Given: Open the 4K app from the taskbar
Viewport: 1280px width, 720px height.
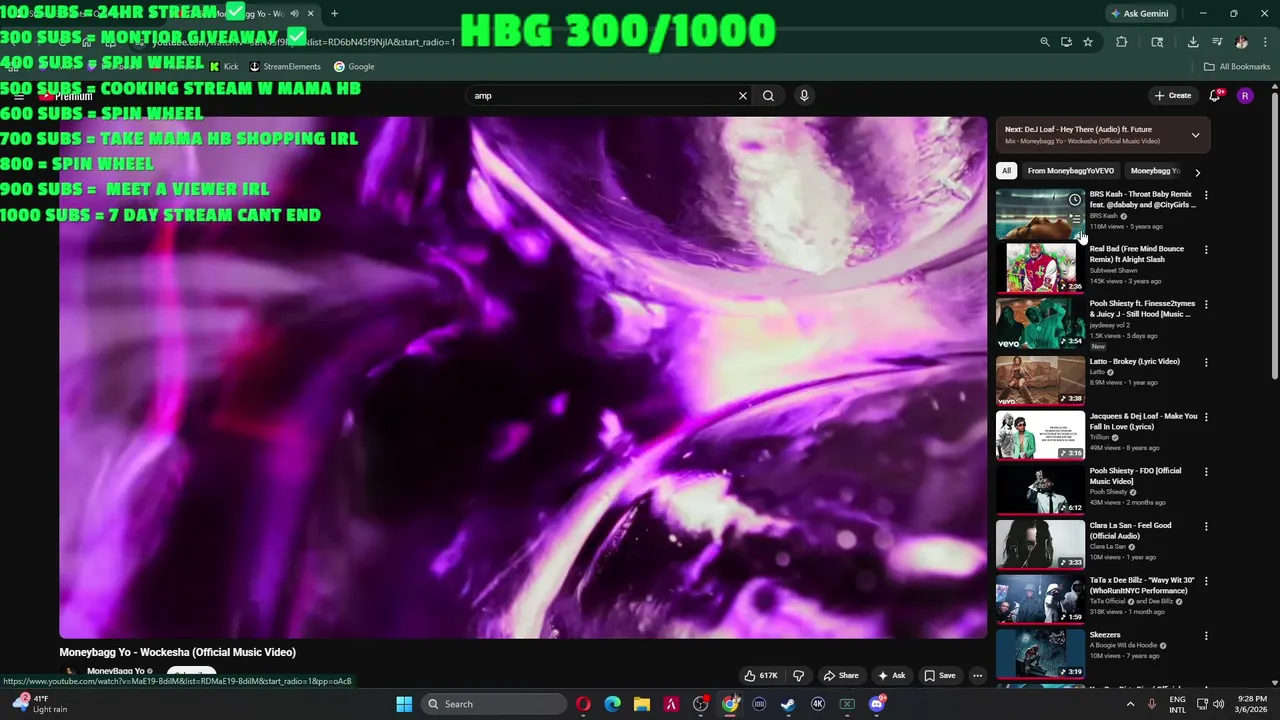Looking at the screenshot, I should click(x=818, y=704).
